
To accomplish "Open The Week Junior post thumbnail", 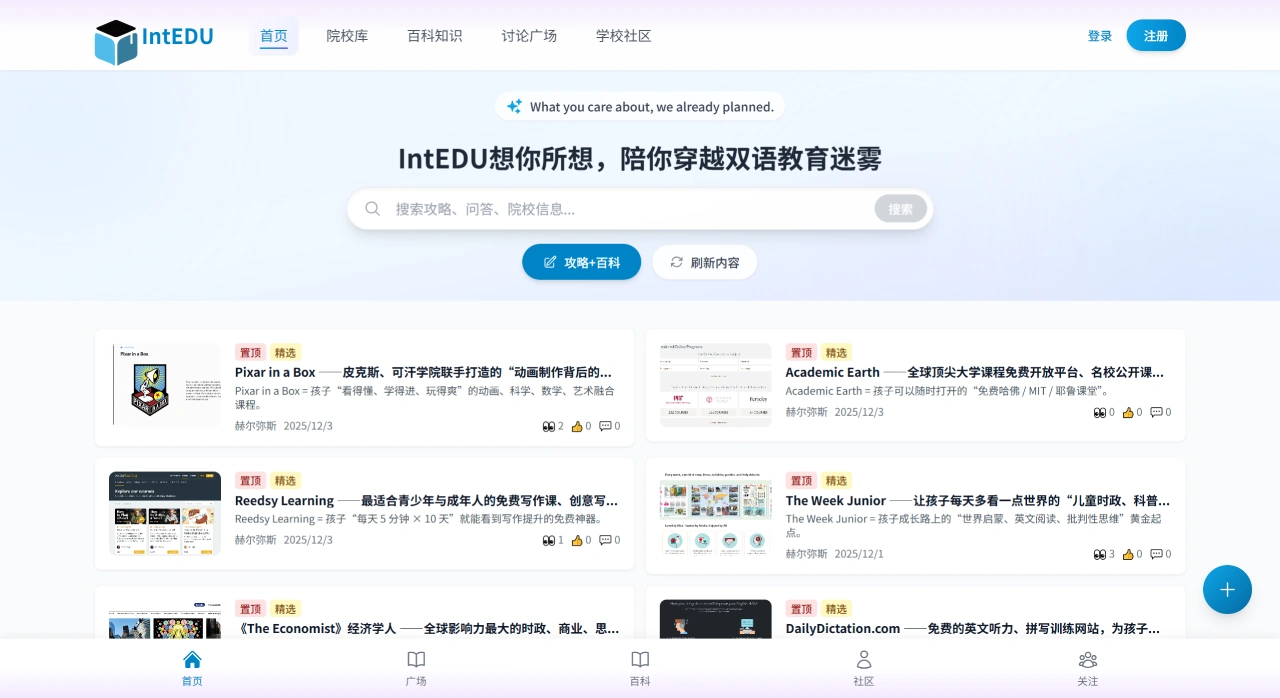I will coord(715,513).
